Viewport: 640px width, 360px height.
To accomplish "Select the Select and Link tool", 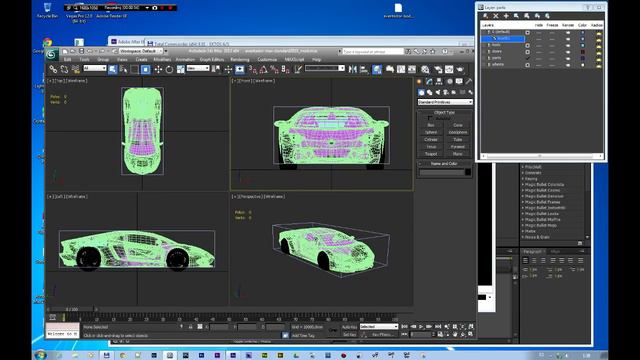I will tap(53, 69).
